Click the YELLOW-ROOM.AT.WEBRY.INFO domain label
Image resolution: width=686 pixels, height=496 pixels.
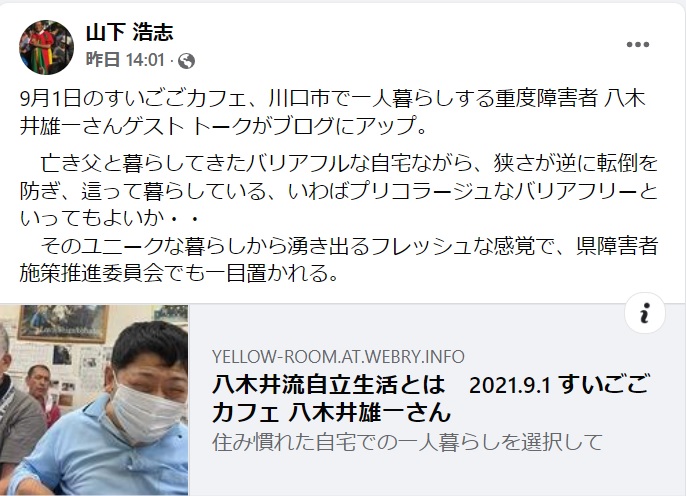click(x=338, y=357)
